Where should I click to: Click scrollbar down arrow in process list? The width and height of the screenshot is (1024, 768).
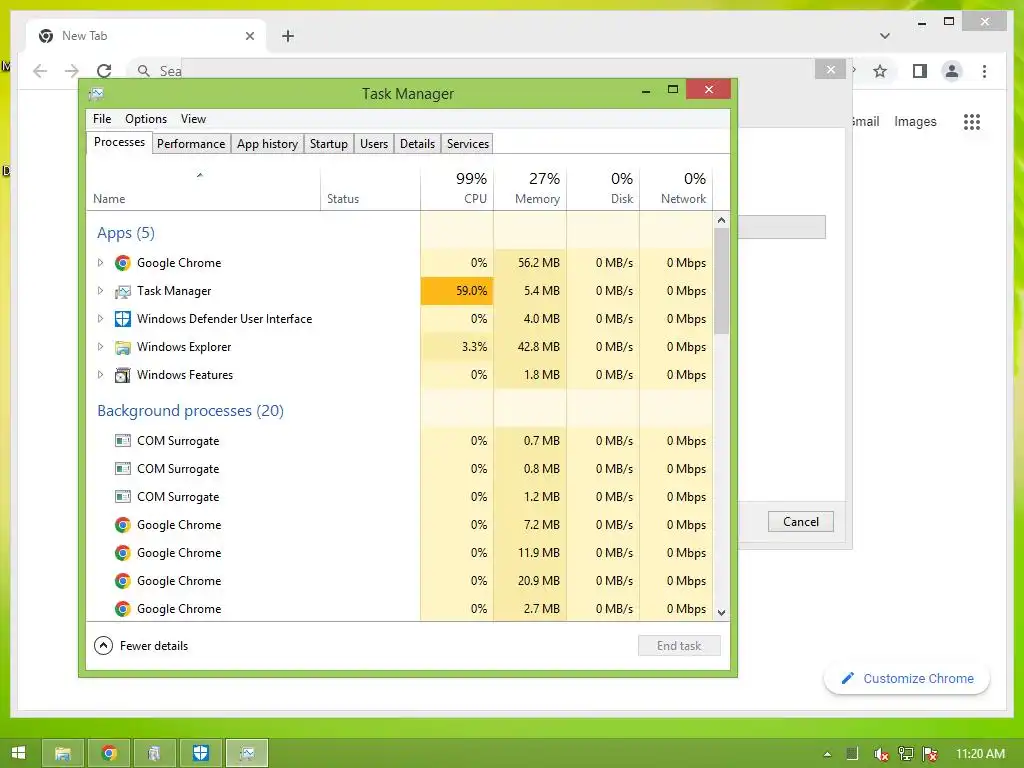coord(722,613)
